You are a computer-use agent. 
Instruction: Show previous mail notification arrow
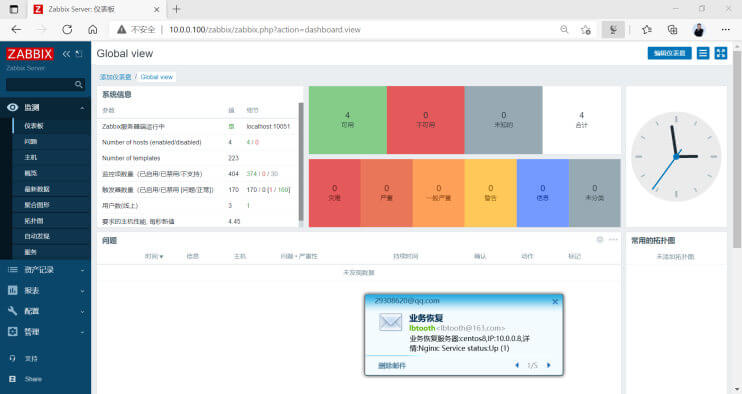517,365
